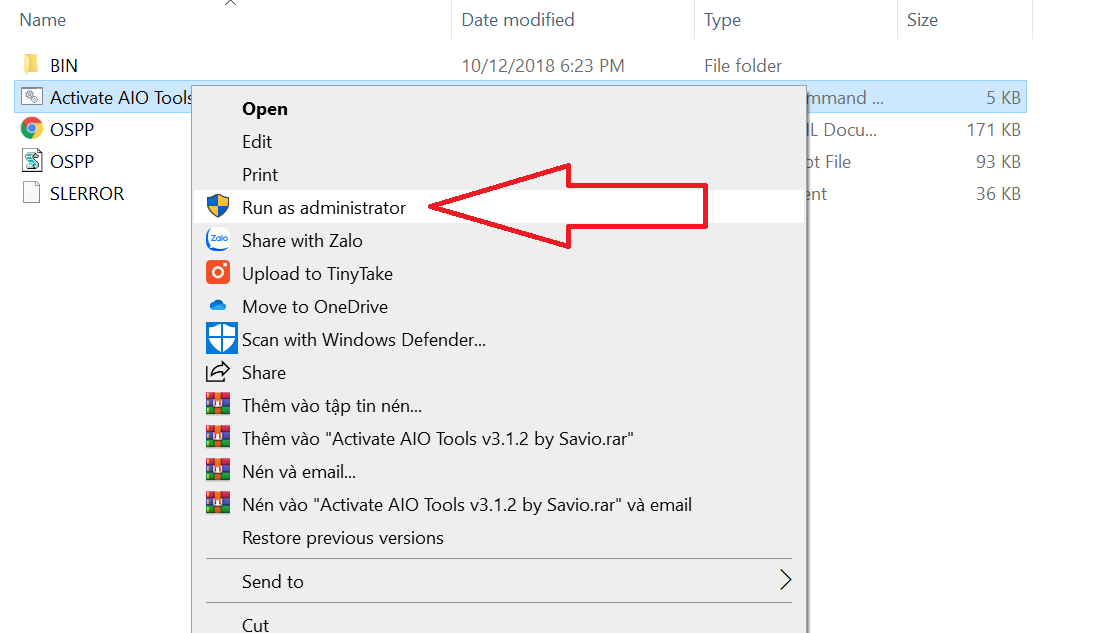This screenshot has height=633, width=1112.
Task: Click the sort chevron on the Name column
Action: 230,4
